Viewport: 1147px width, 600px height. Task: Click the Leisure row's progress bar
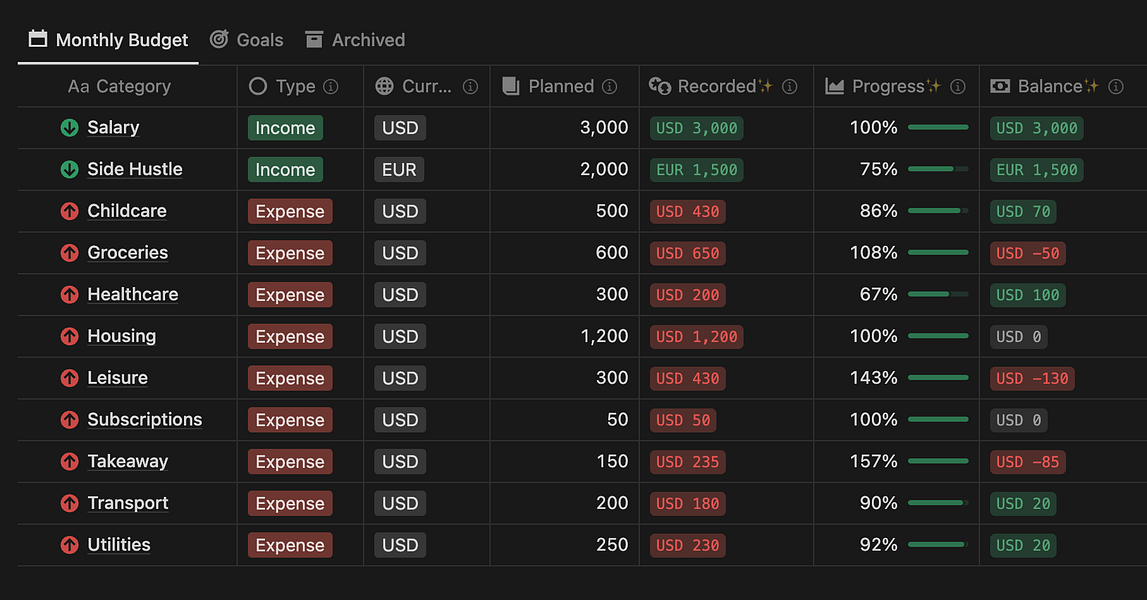click(x=938, y=378)
